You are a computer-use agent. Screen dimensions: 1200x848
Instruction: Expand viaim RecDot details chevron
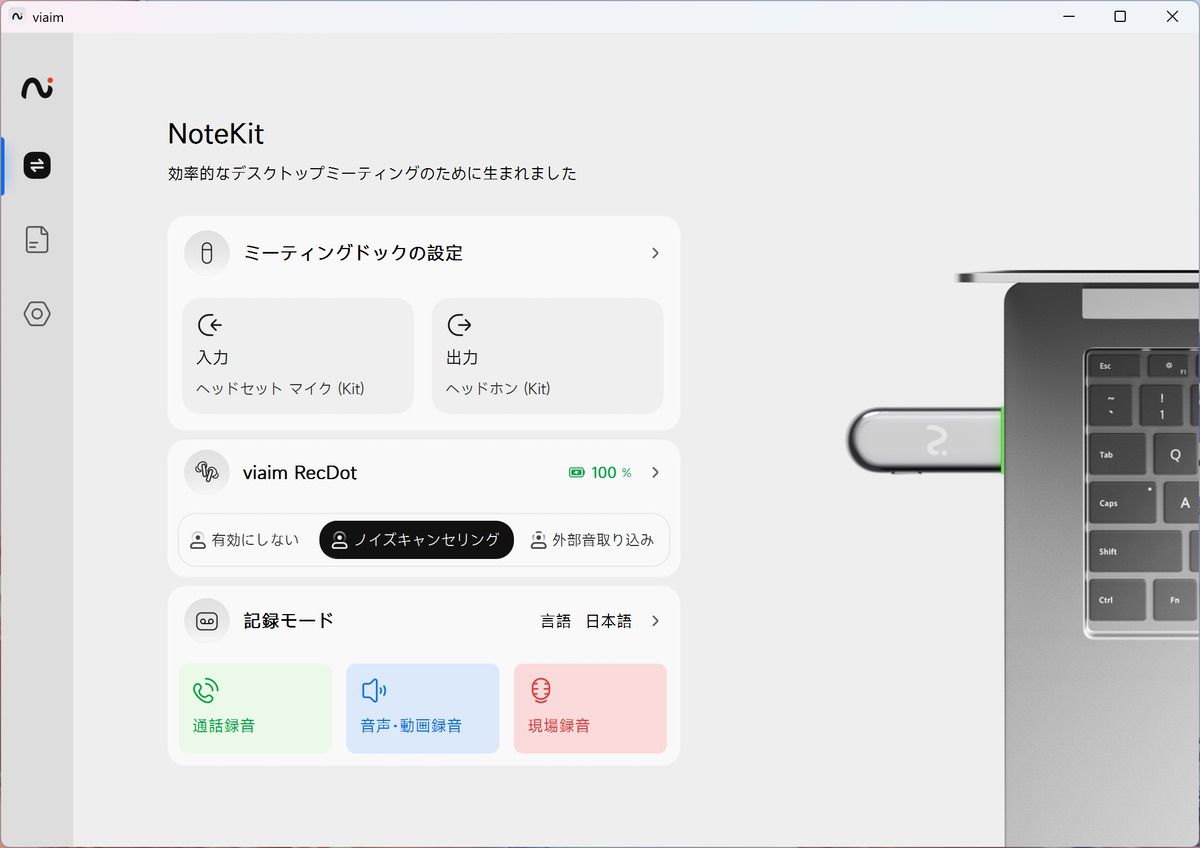655,472
